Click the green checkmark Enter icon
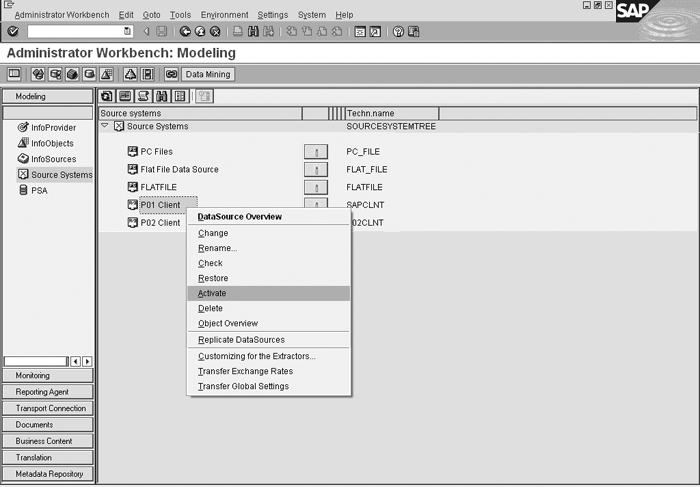This screenshot has height=487, width=700. [x=13, y=31]
